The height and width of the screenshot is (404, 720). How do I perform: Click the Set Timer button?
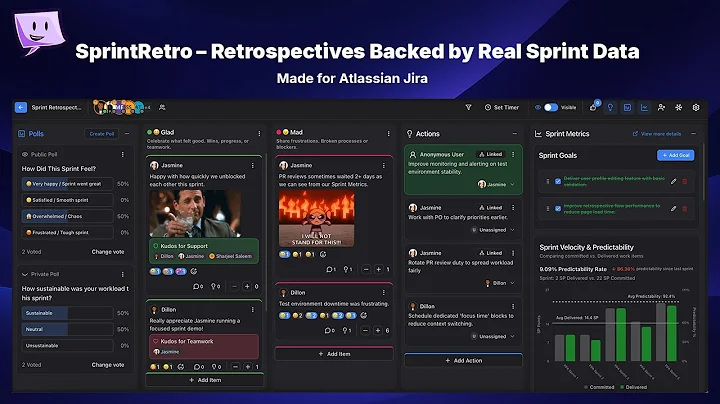pos(501,107)
